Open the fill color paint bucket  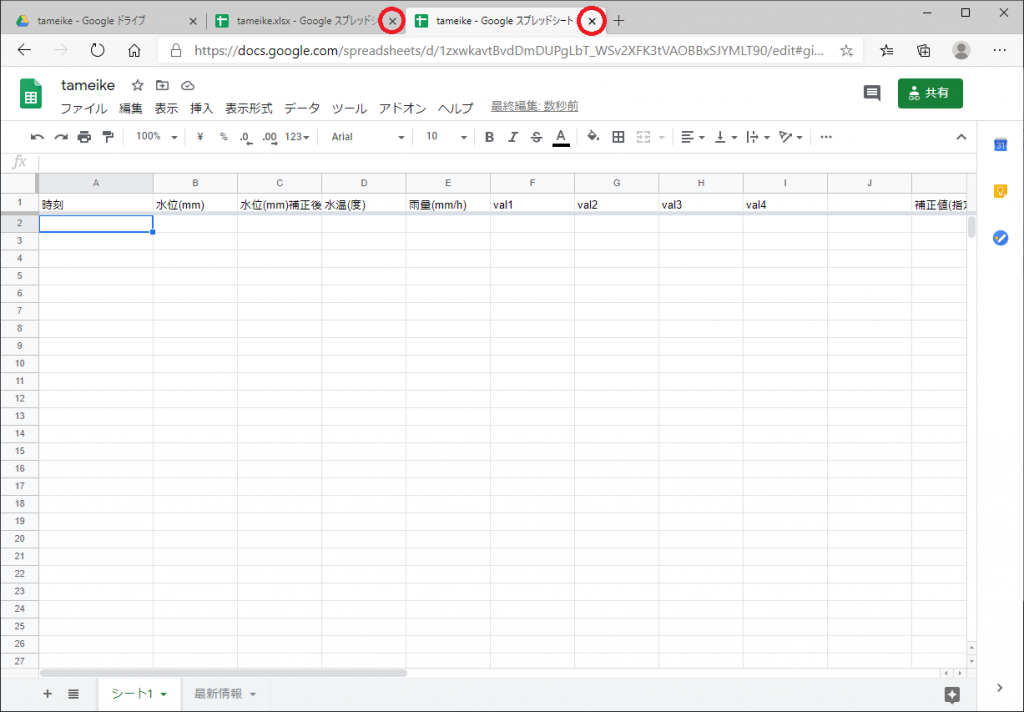(x=593, y=137)
